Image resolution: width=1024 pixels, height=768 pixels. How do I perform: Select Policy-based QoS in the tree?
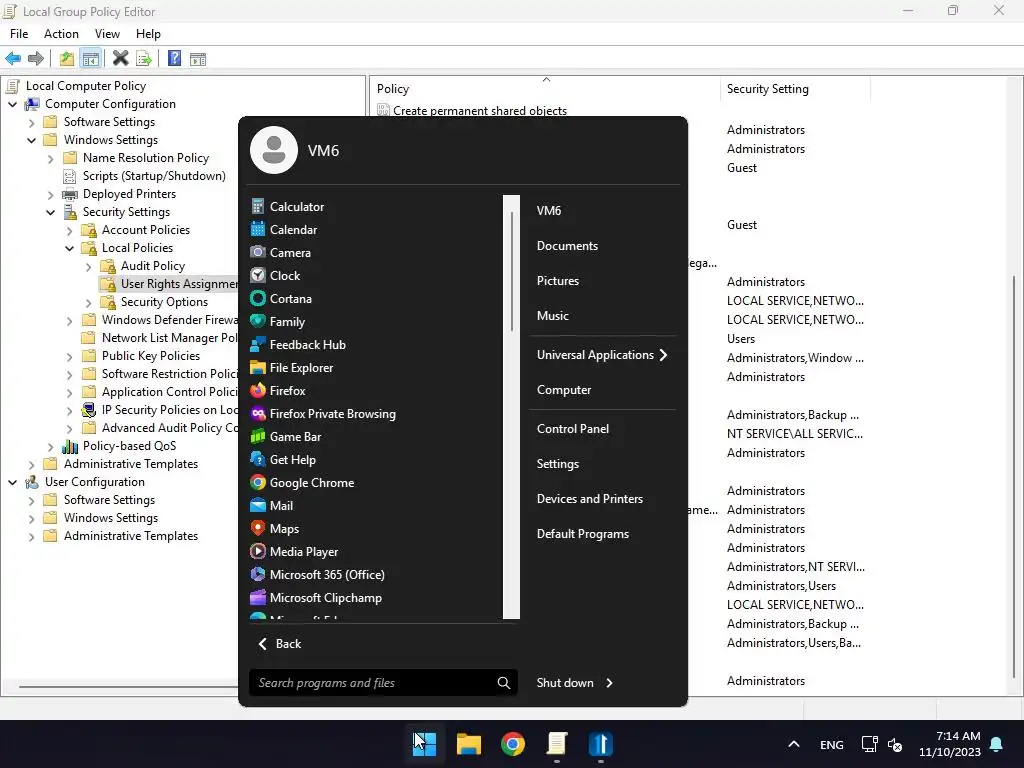click(129, 446)
